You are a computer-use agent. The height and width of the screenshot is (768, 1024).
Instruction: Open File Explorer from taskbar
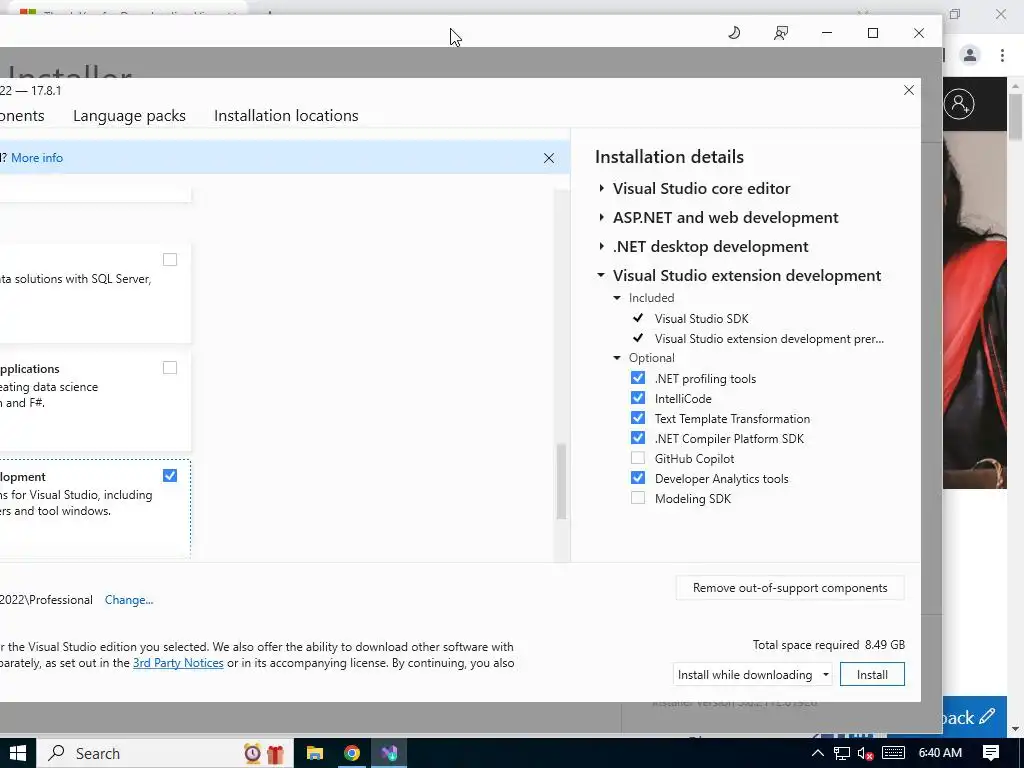point(315,753)
